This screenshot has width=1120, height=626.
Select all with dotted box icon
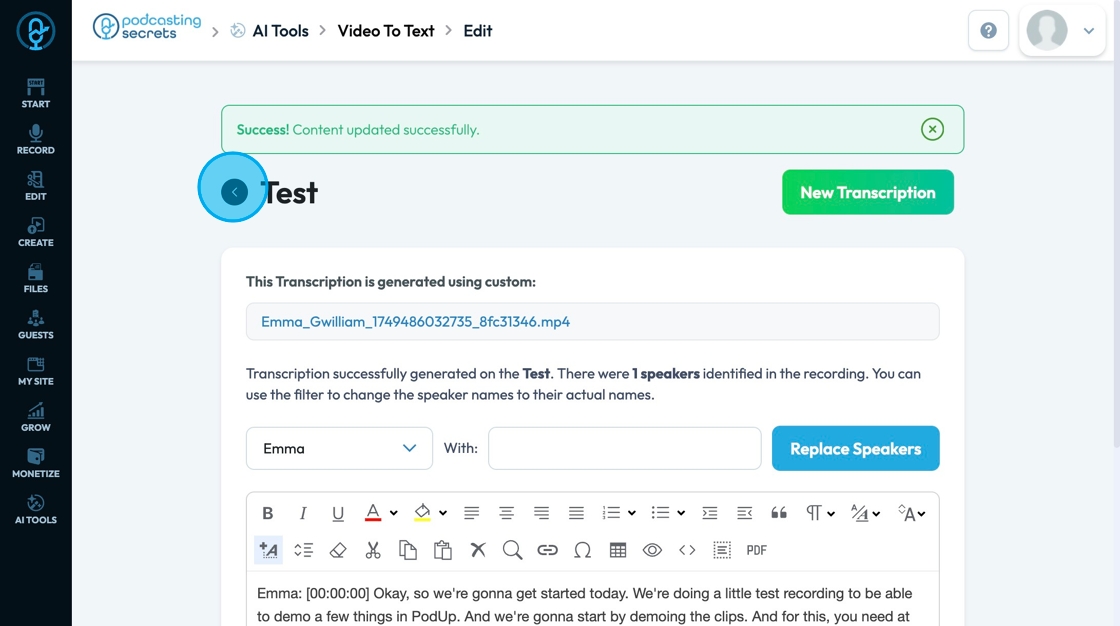tap(721, 550)
